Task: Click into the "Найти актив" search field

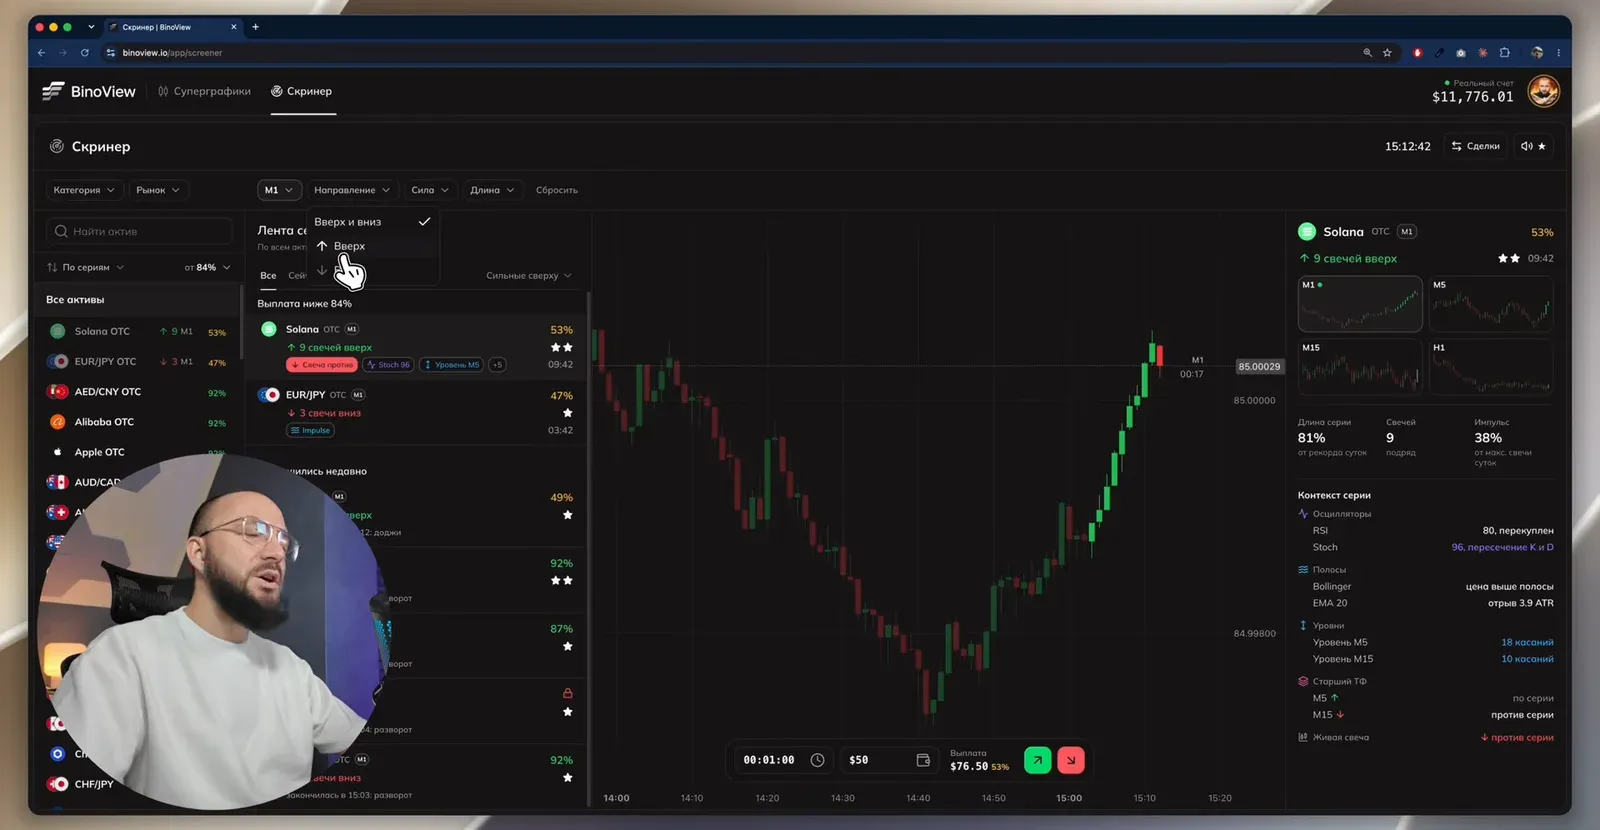Action: pyautogui.click(x=139, y=231)
